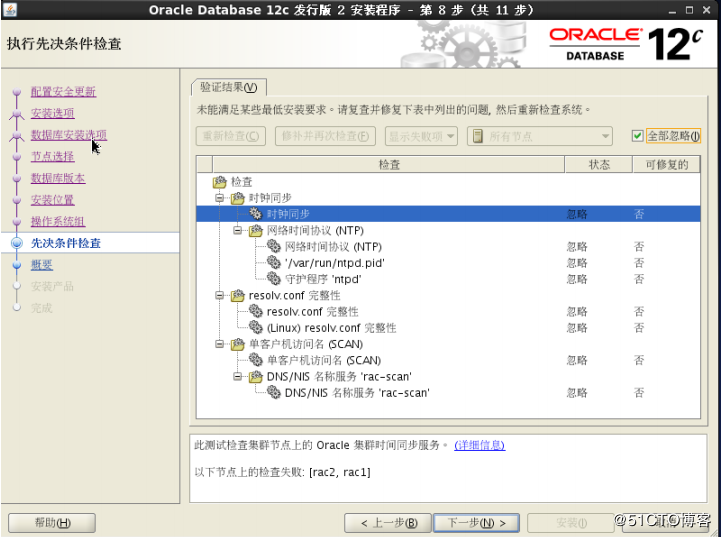The width and height of the screenshot is (721, 537).
Task: Maximize the installer window
Action: tap(689, 10)
